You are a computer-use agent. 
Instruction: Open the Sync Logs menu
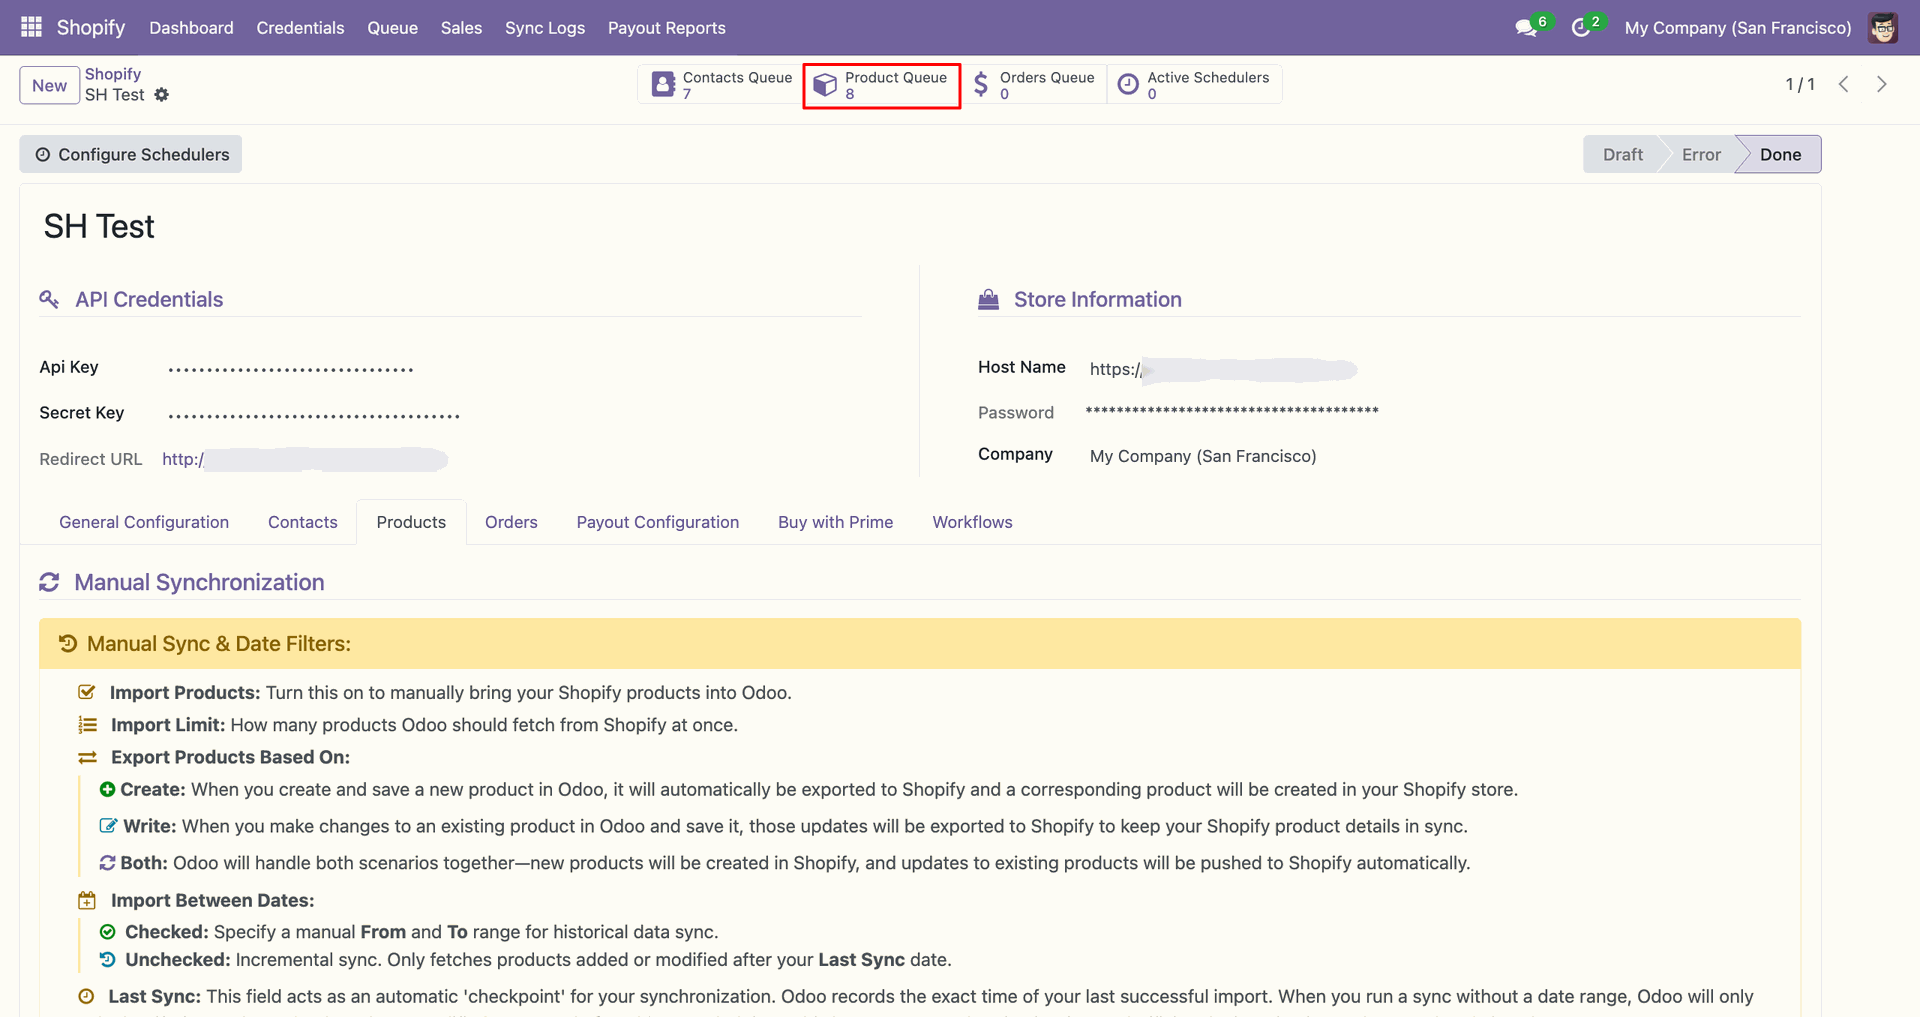point(545,28)
